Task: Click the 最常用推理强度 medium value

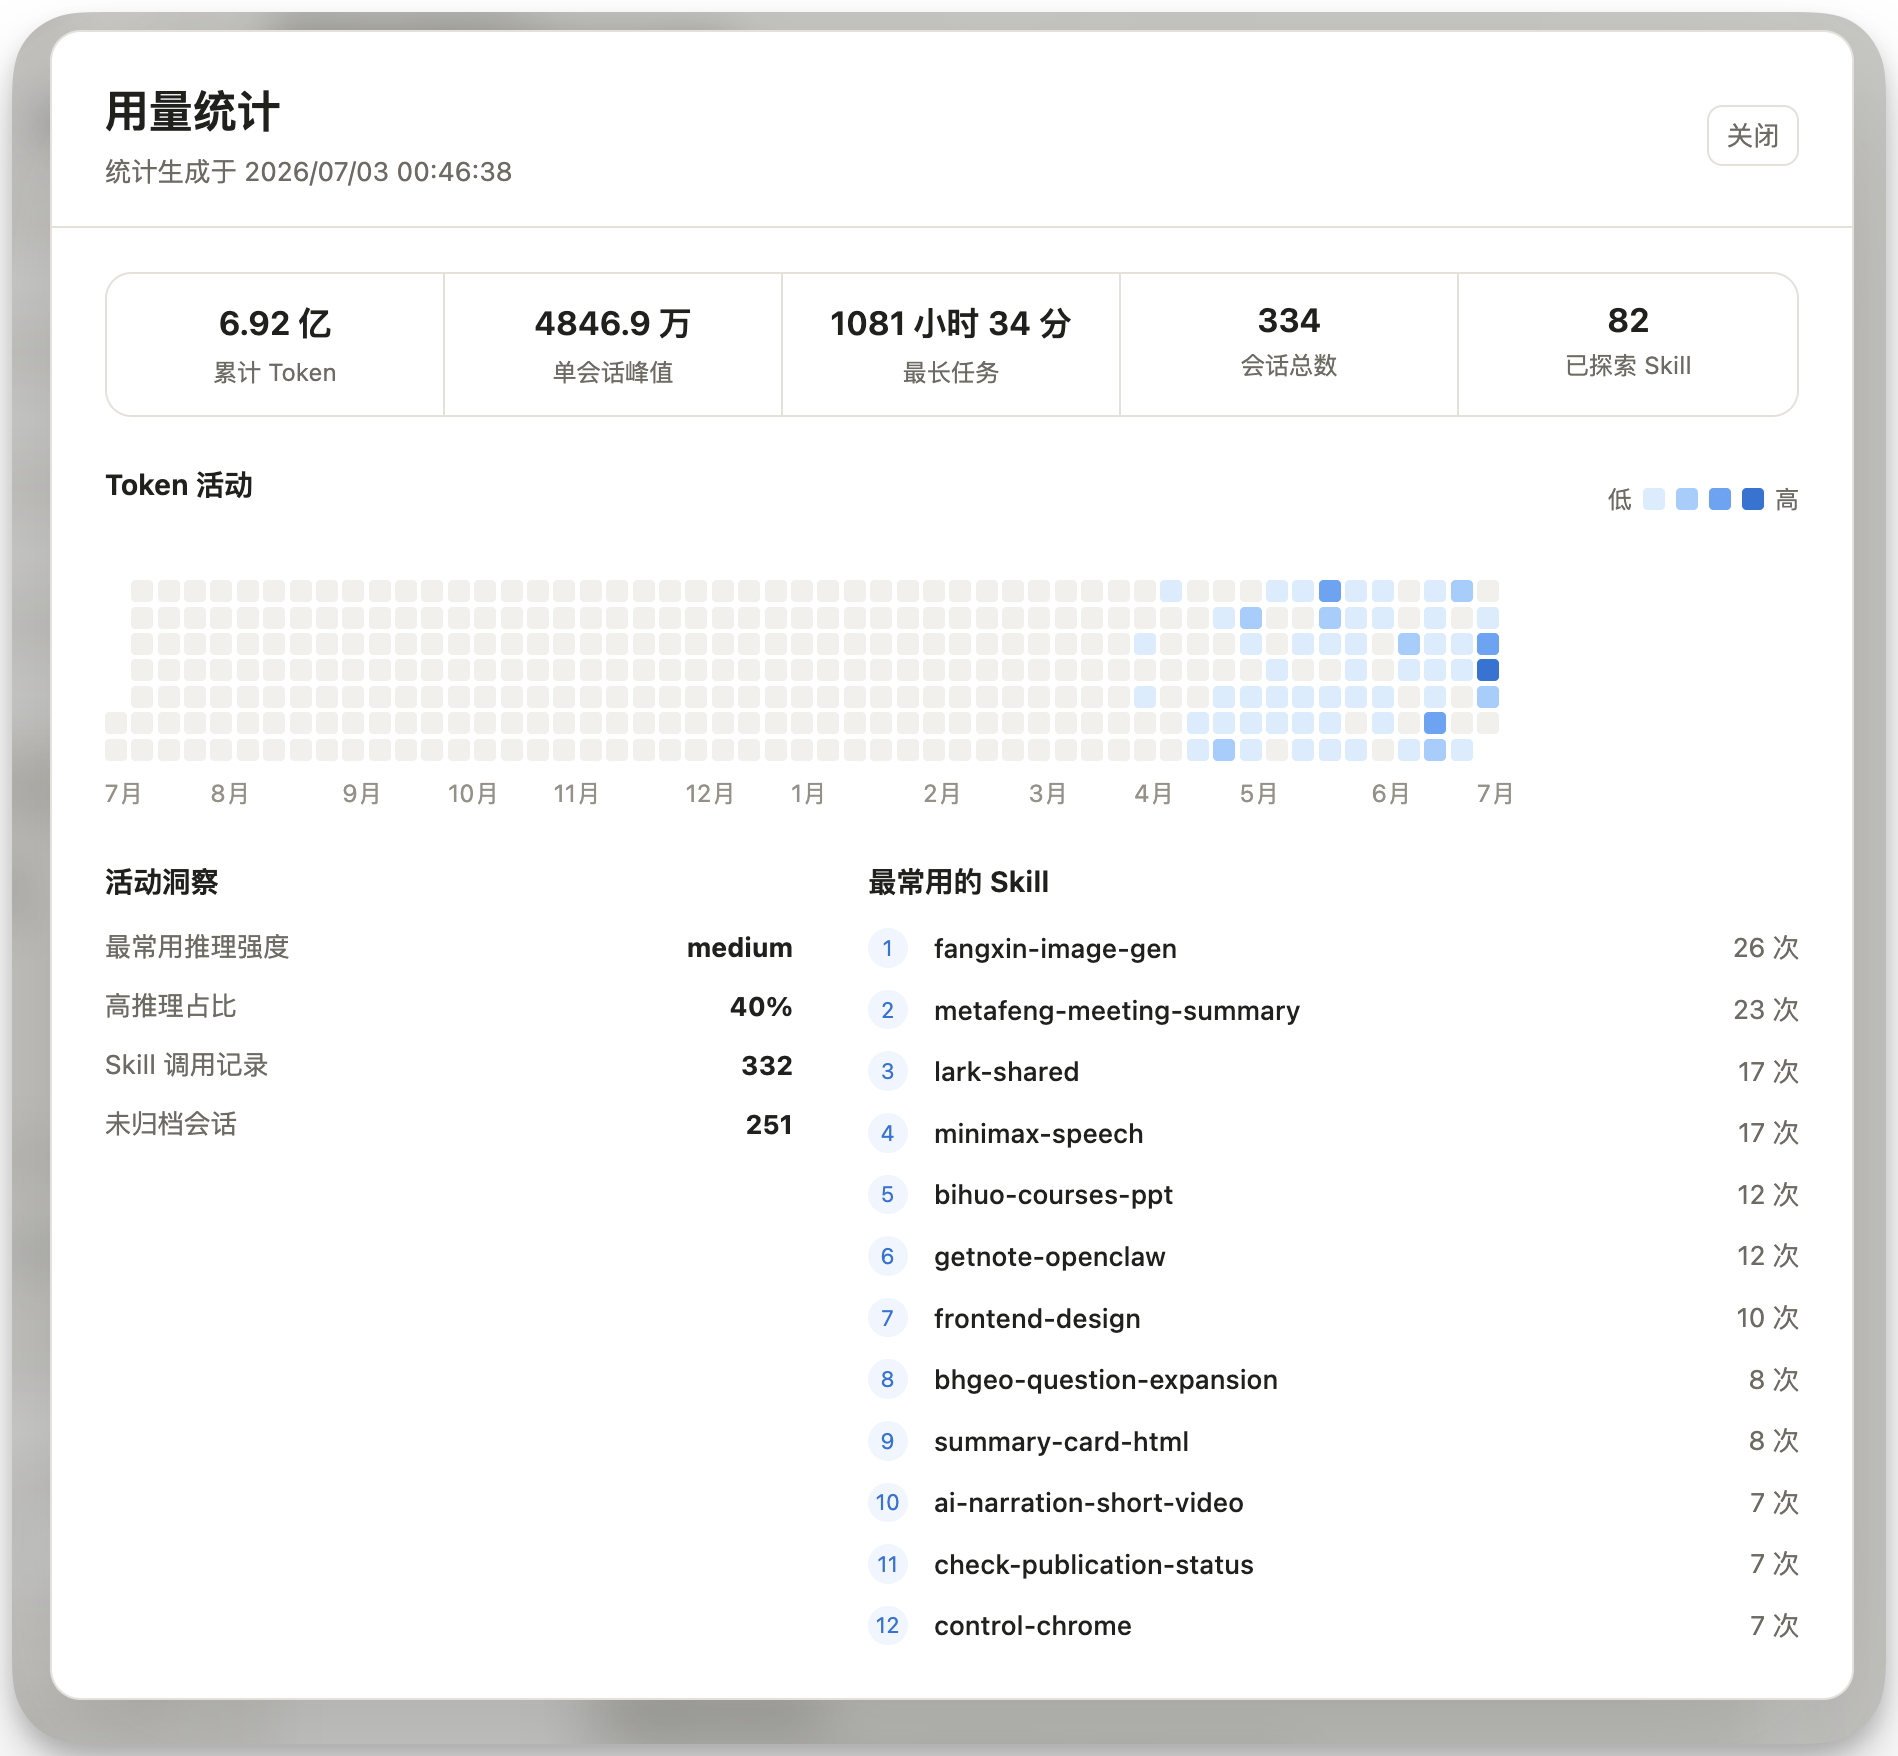Action: coord(739,948)
